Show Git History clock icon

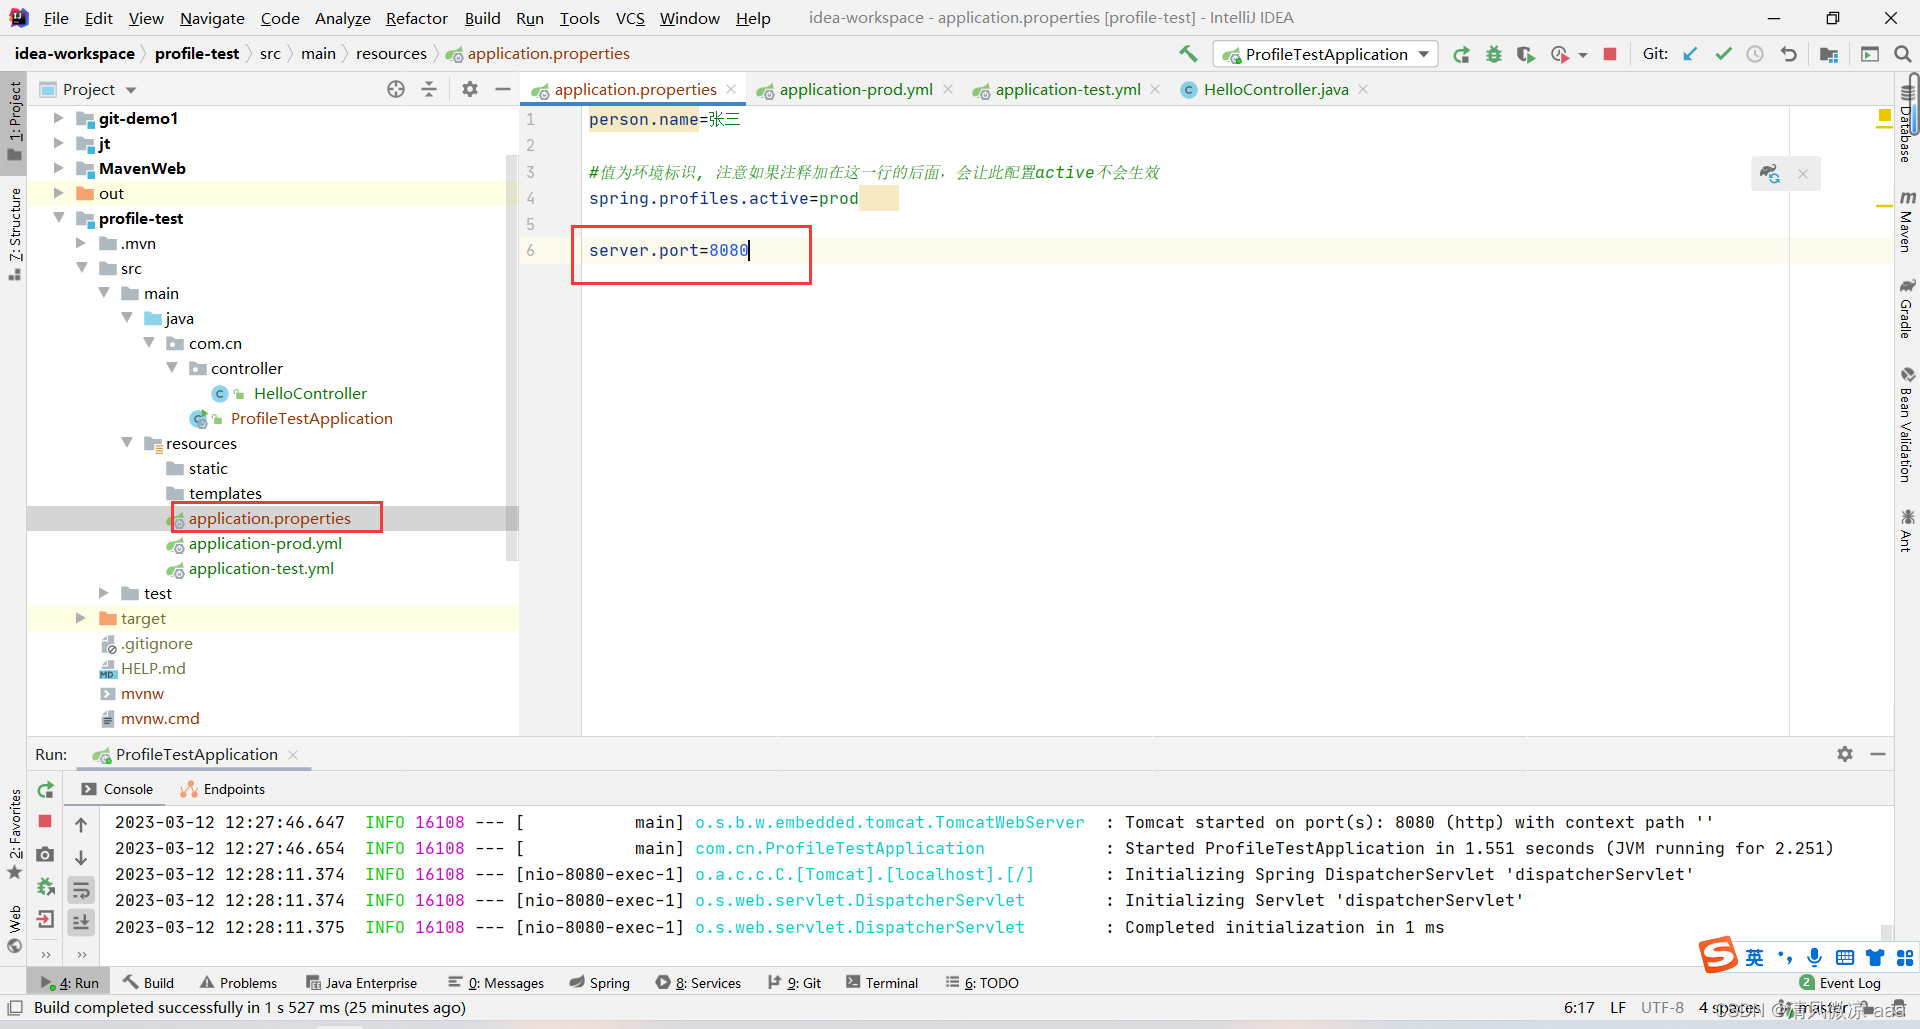(1755, 54)
